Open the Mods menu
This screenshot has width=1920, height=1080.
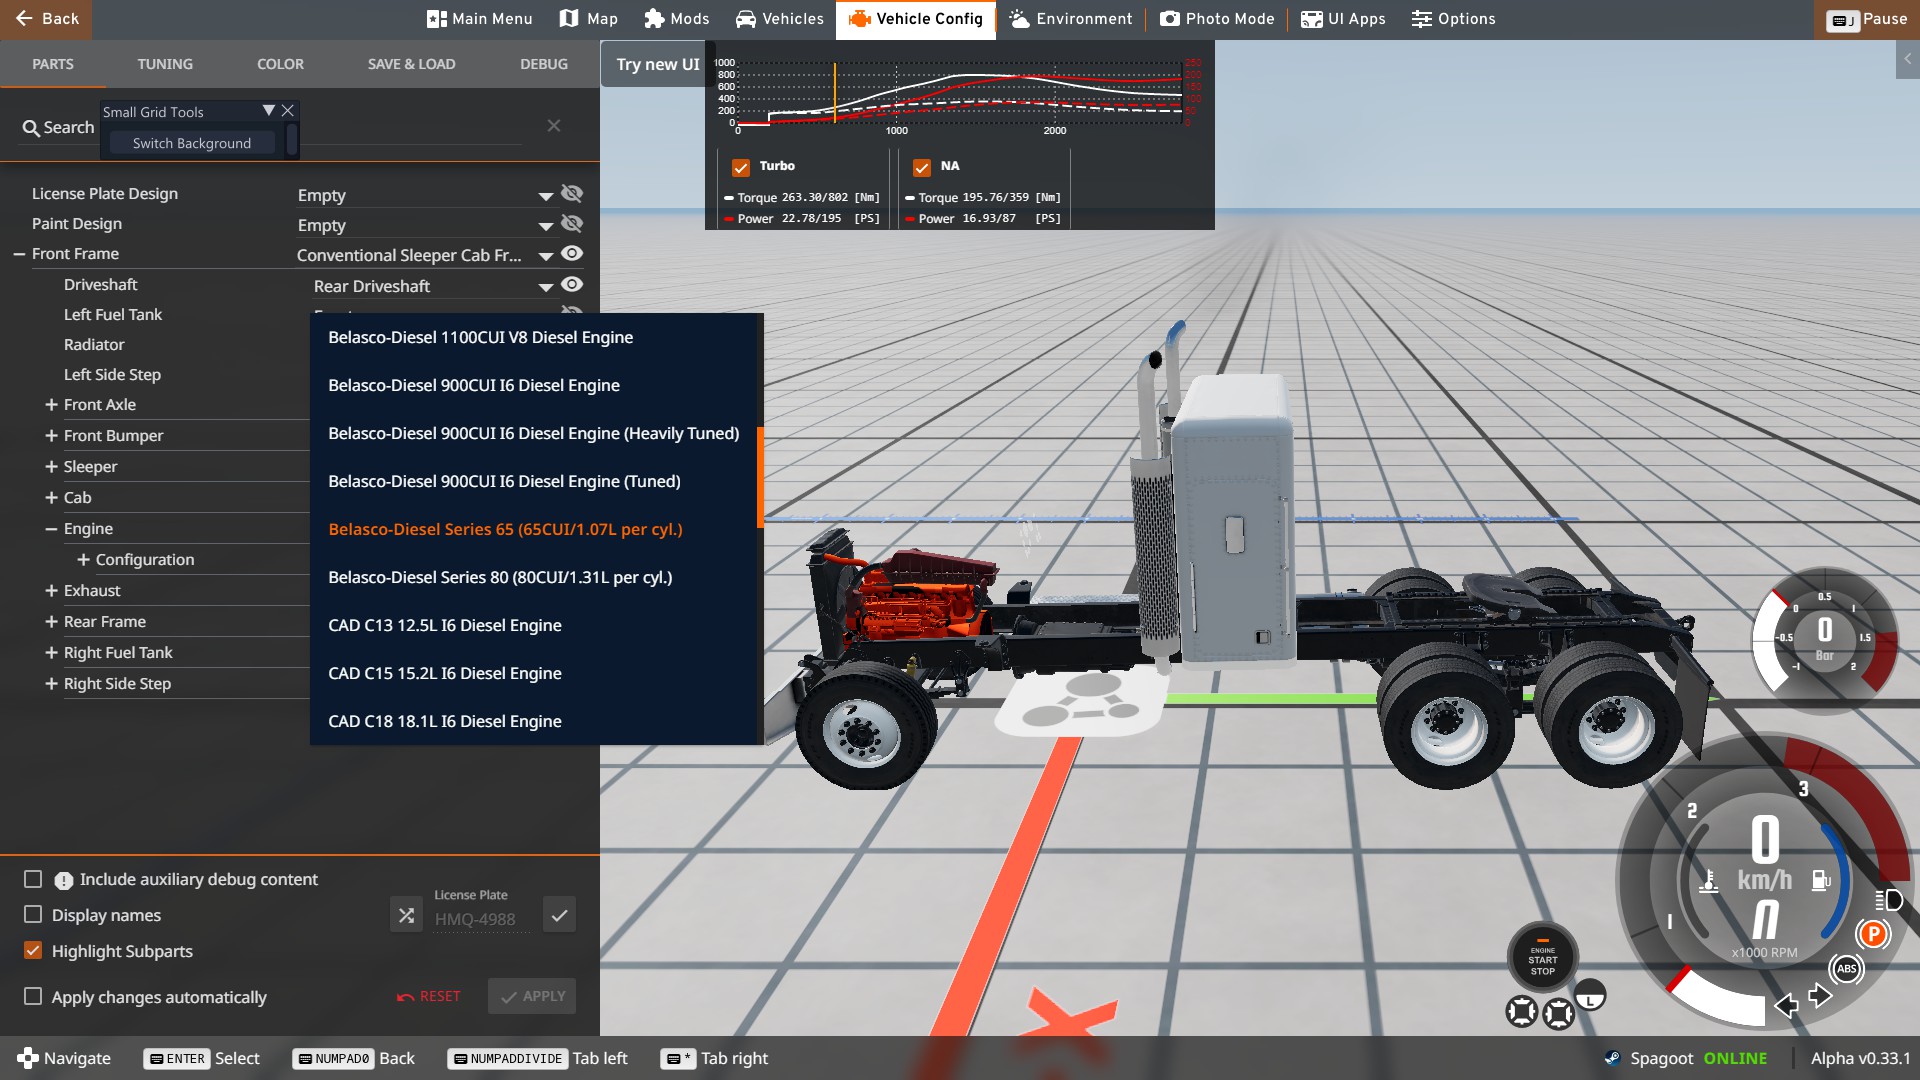pyautogui.click(x=676, y=19)
